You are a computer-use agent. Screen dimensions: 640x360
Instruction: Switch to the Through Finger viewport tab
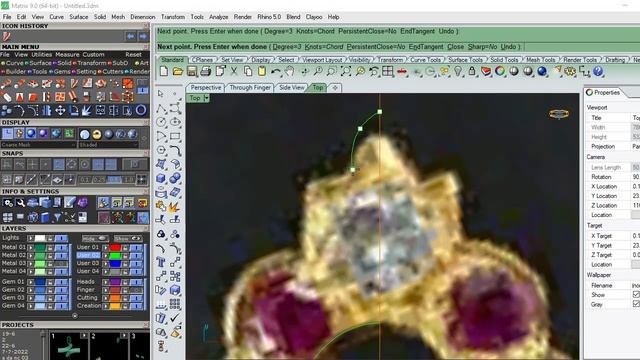click(250, 87)
